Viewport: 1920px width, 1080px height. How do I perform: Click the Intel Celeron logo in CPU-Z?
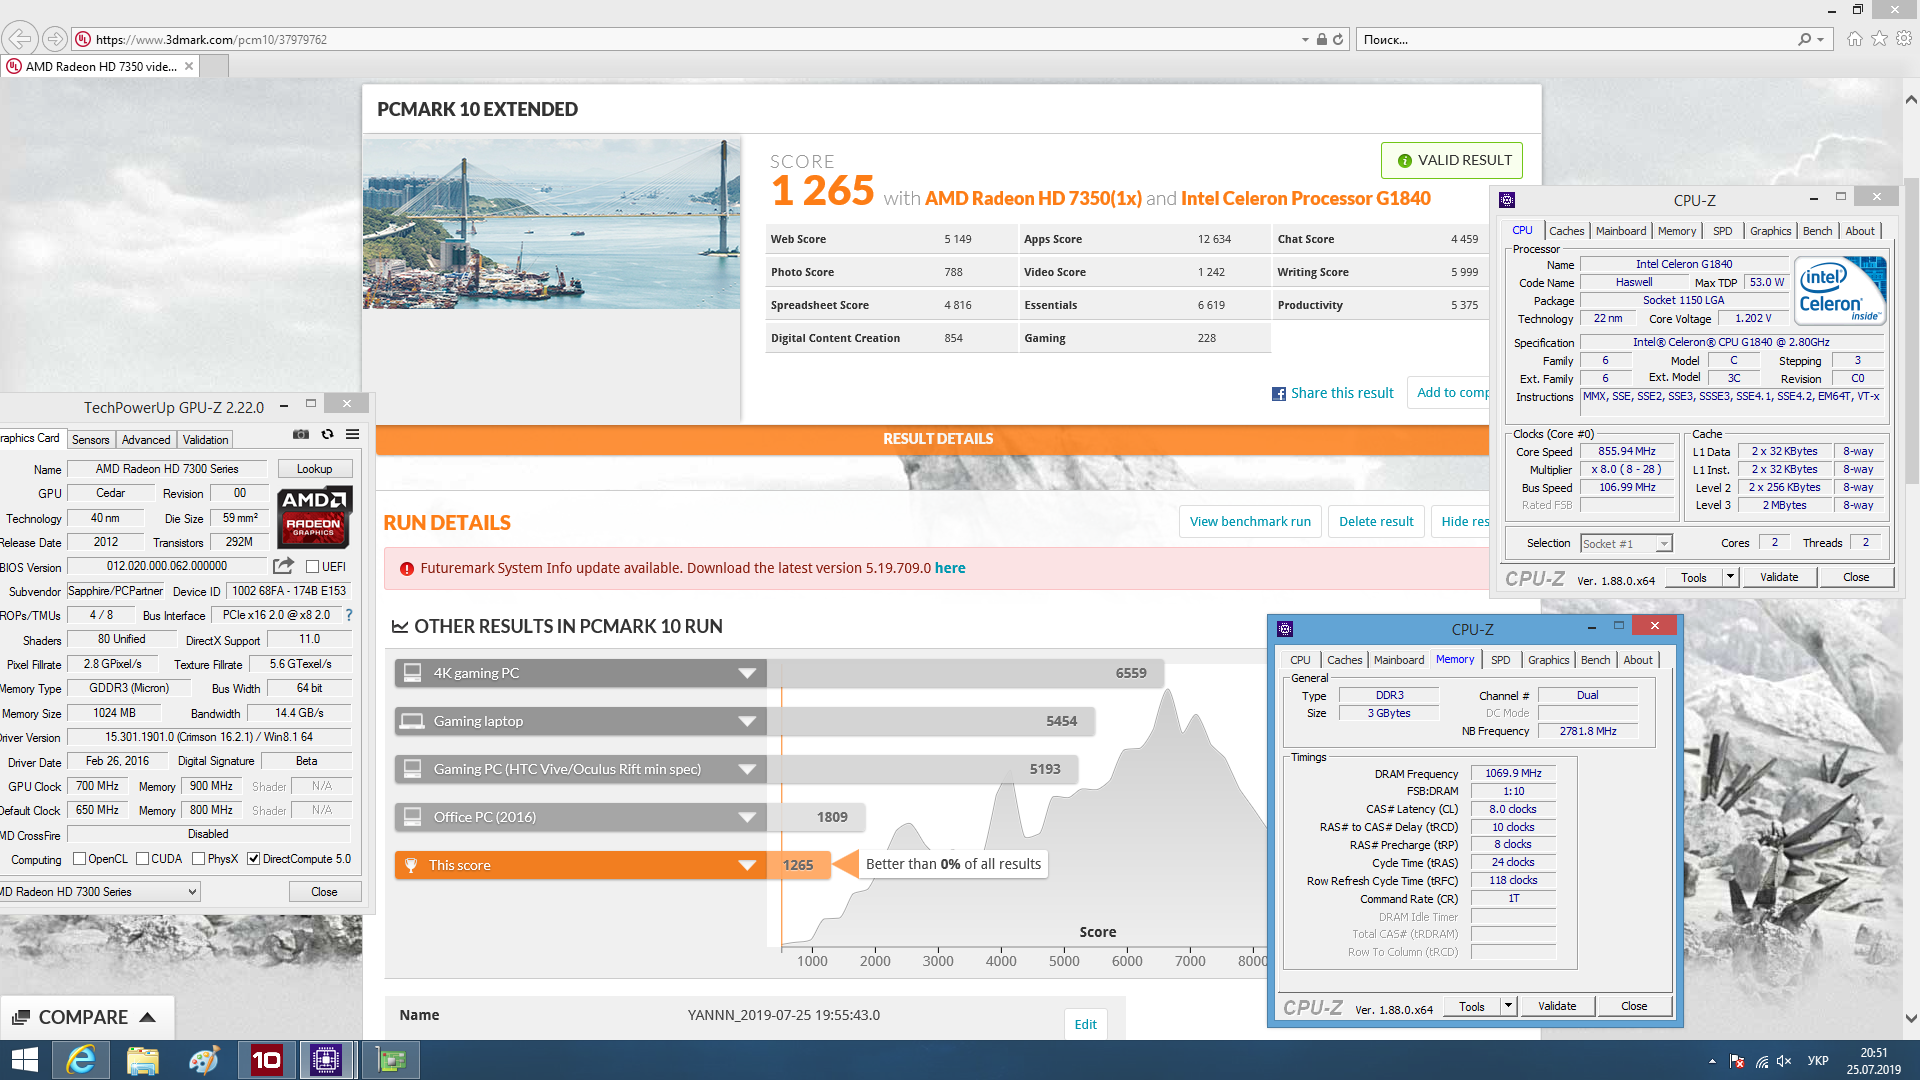click(x=1841, y=291)
